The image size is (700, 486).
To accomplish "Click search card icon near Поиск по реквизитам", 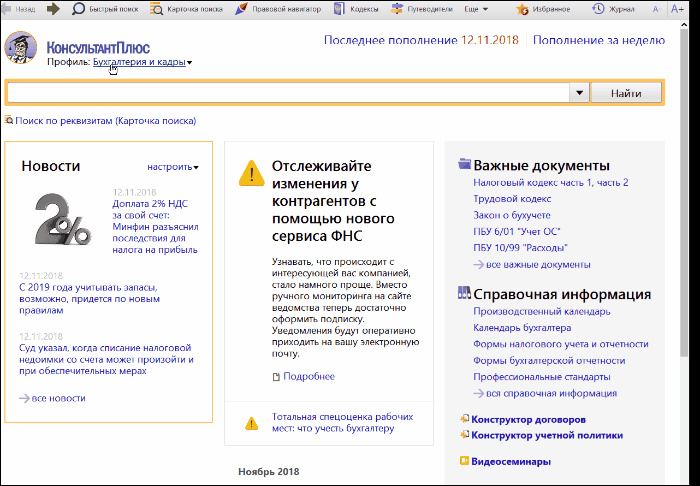I will 8,120.
